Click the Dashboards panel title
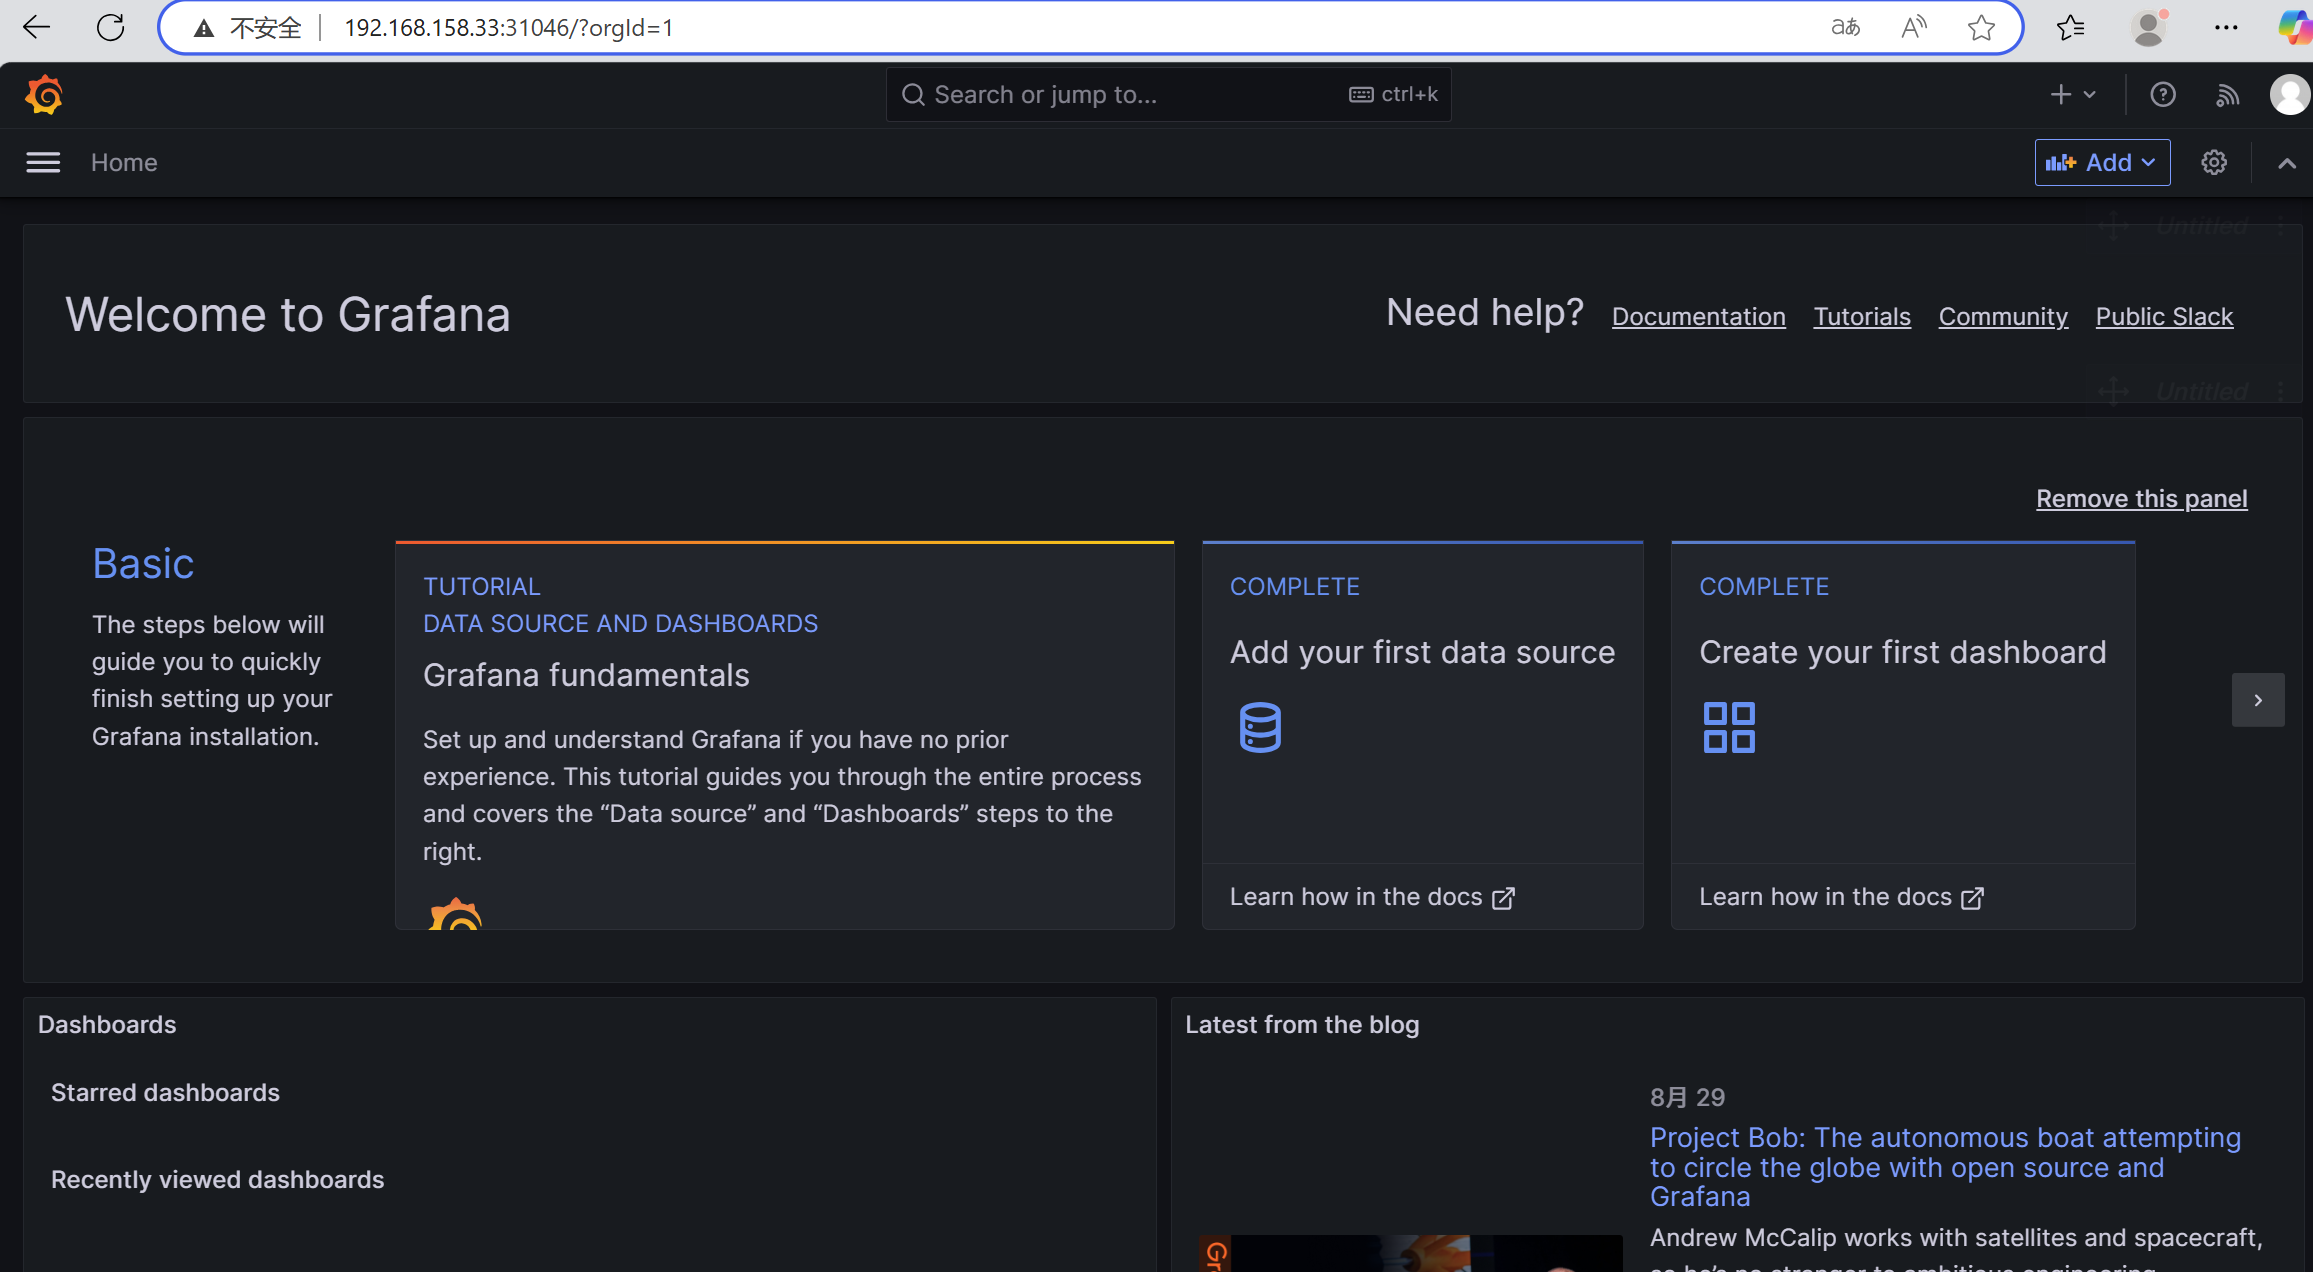Image resolution: width=2313 pixels, height=1272 pixels. (x=107, y=1025)
